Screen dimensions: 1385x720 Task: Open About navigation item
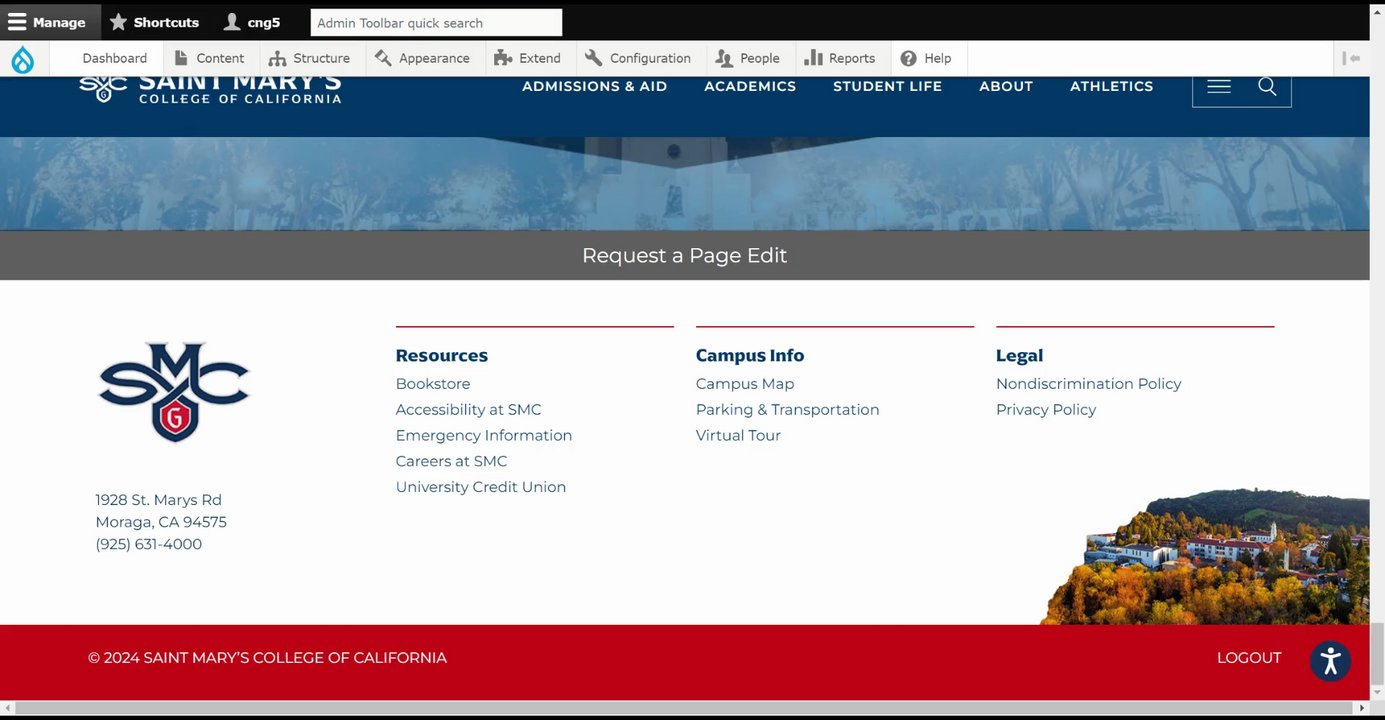(x=1005, y=87)
